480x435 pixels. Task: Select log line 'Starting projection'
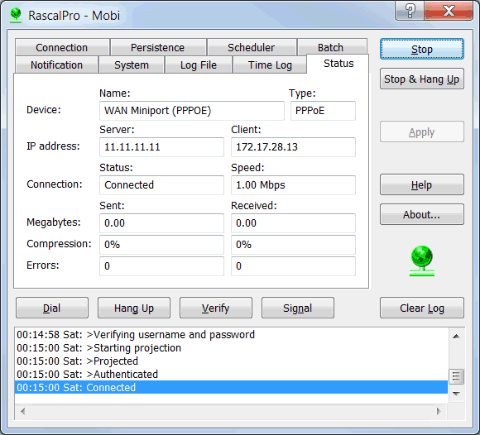231,348
